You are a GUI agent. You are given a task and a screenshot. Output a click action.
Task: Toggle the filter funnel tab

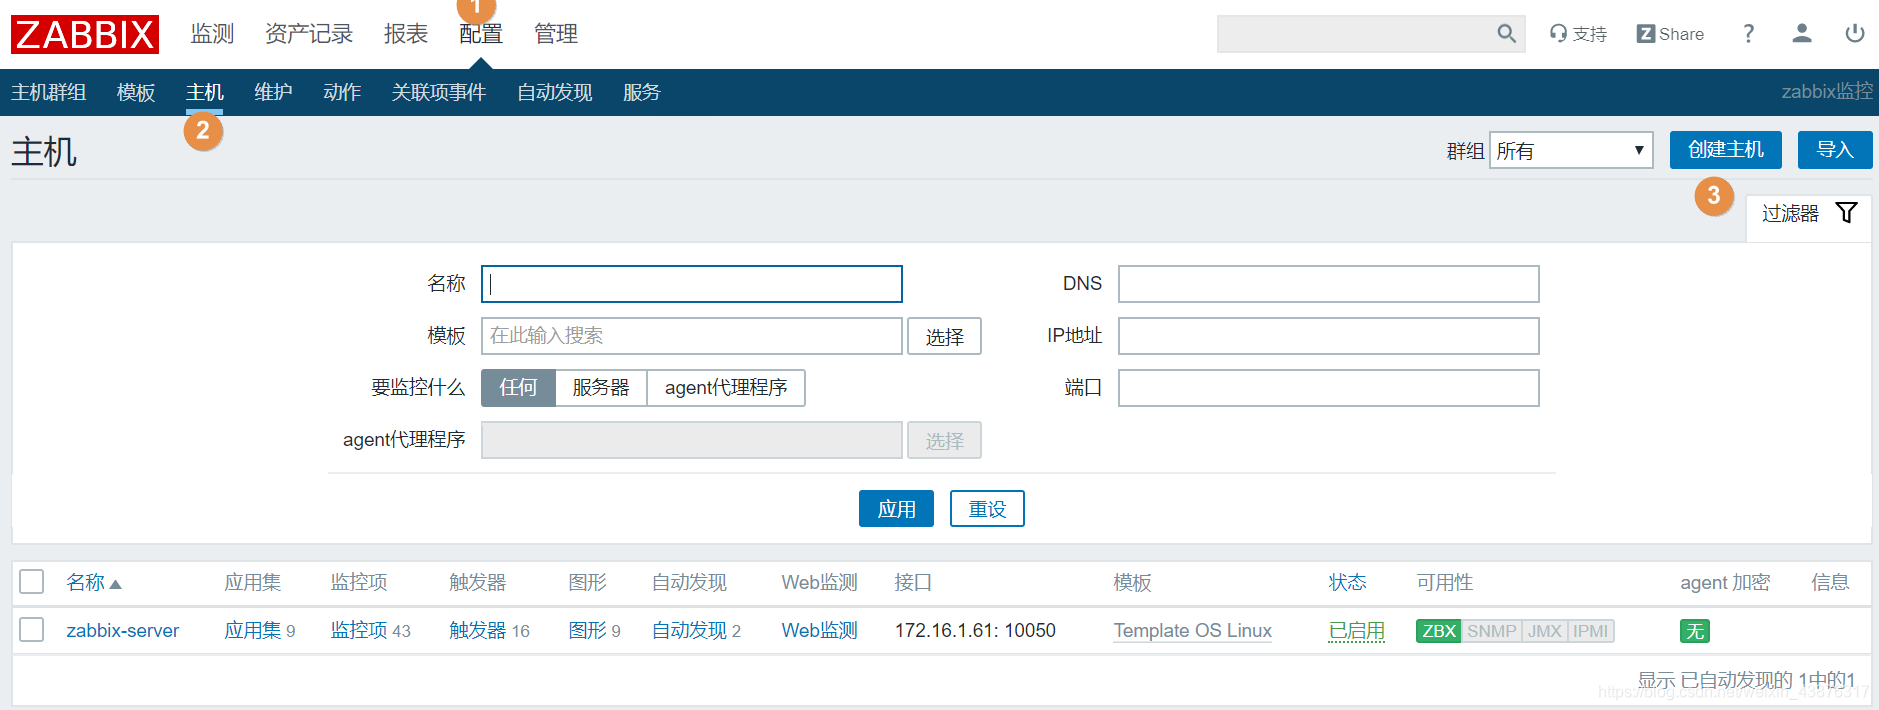[x=1808, y=214]
